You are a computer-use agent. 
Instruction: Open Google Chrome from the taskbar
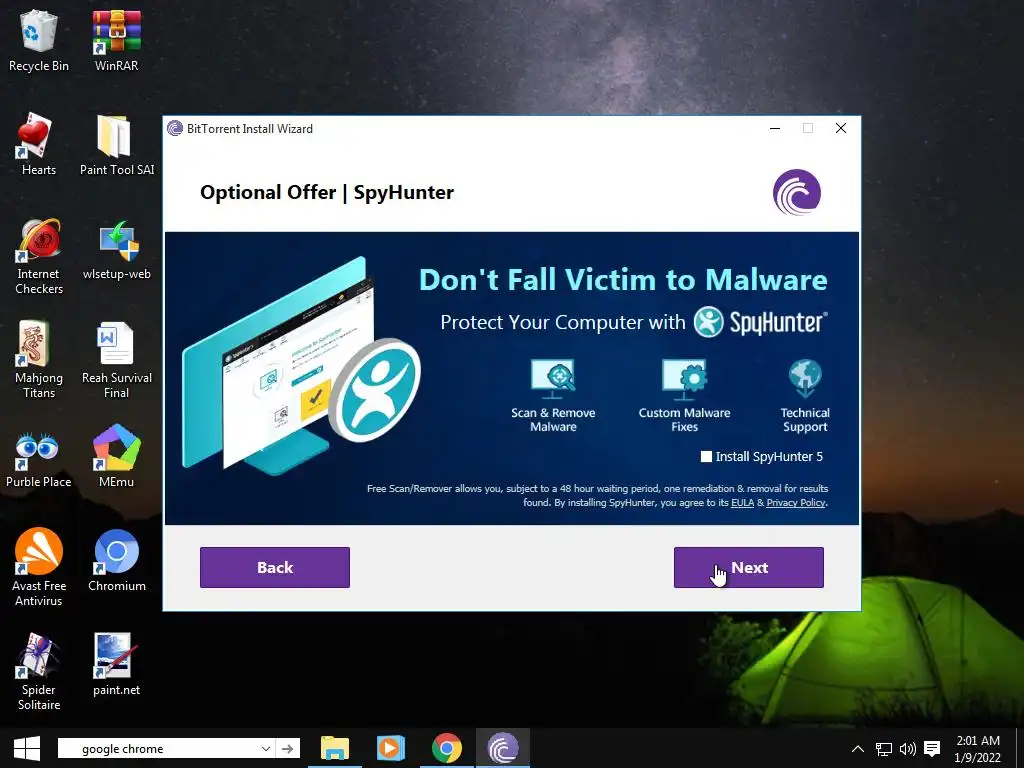point(447,748)
